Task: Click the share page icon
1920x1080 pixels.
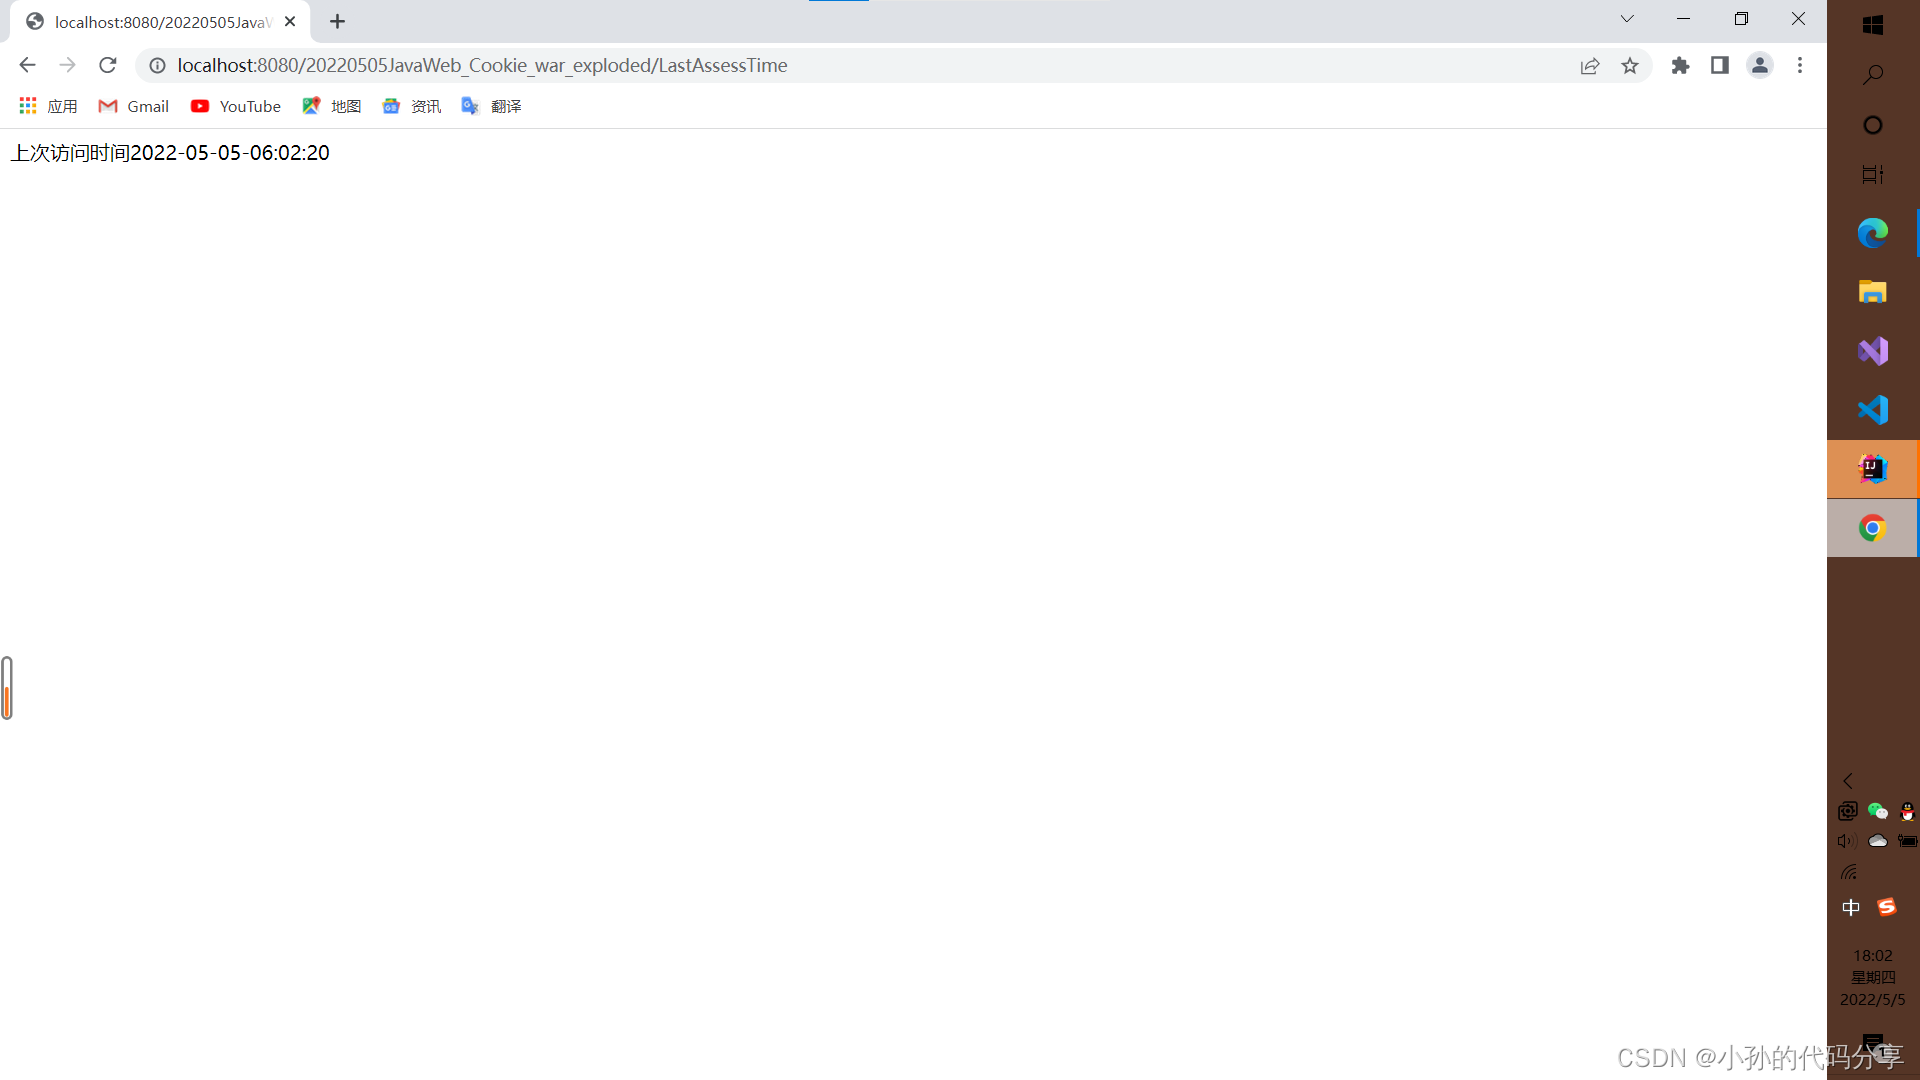Action: (x=1590, y=65)
